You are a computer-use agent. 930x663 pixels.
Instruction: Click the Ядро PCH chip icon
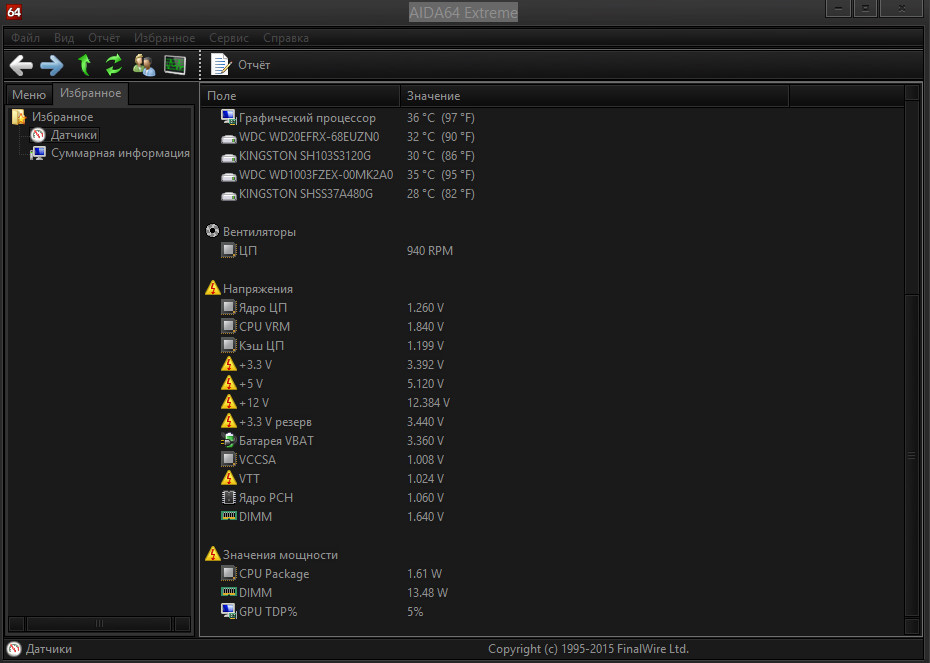point(228,498)
